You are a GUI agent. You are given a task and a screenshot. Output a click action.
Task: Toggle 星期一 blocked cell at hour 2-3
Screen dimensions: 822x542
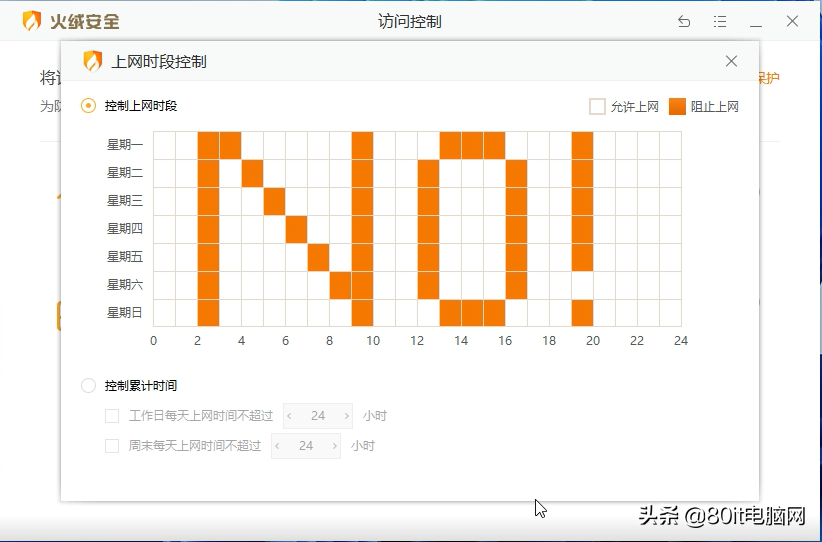(x=208, y=145)
